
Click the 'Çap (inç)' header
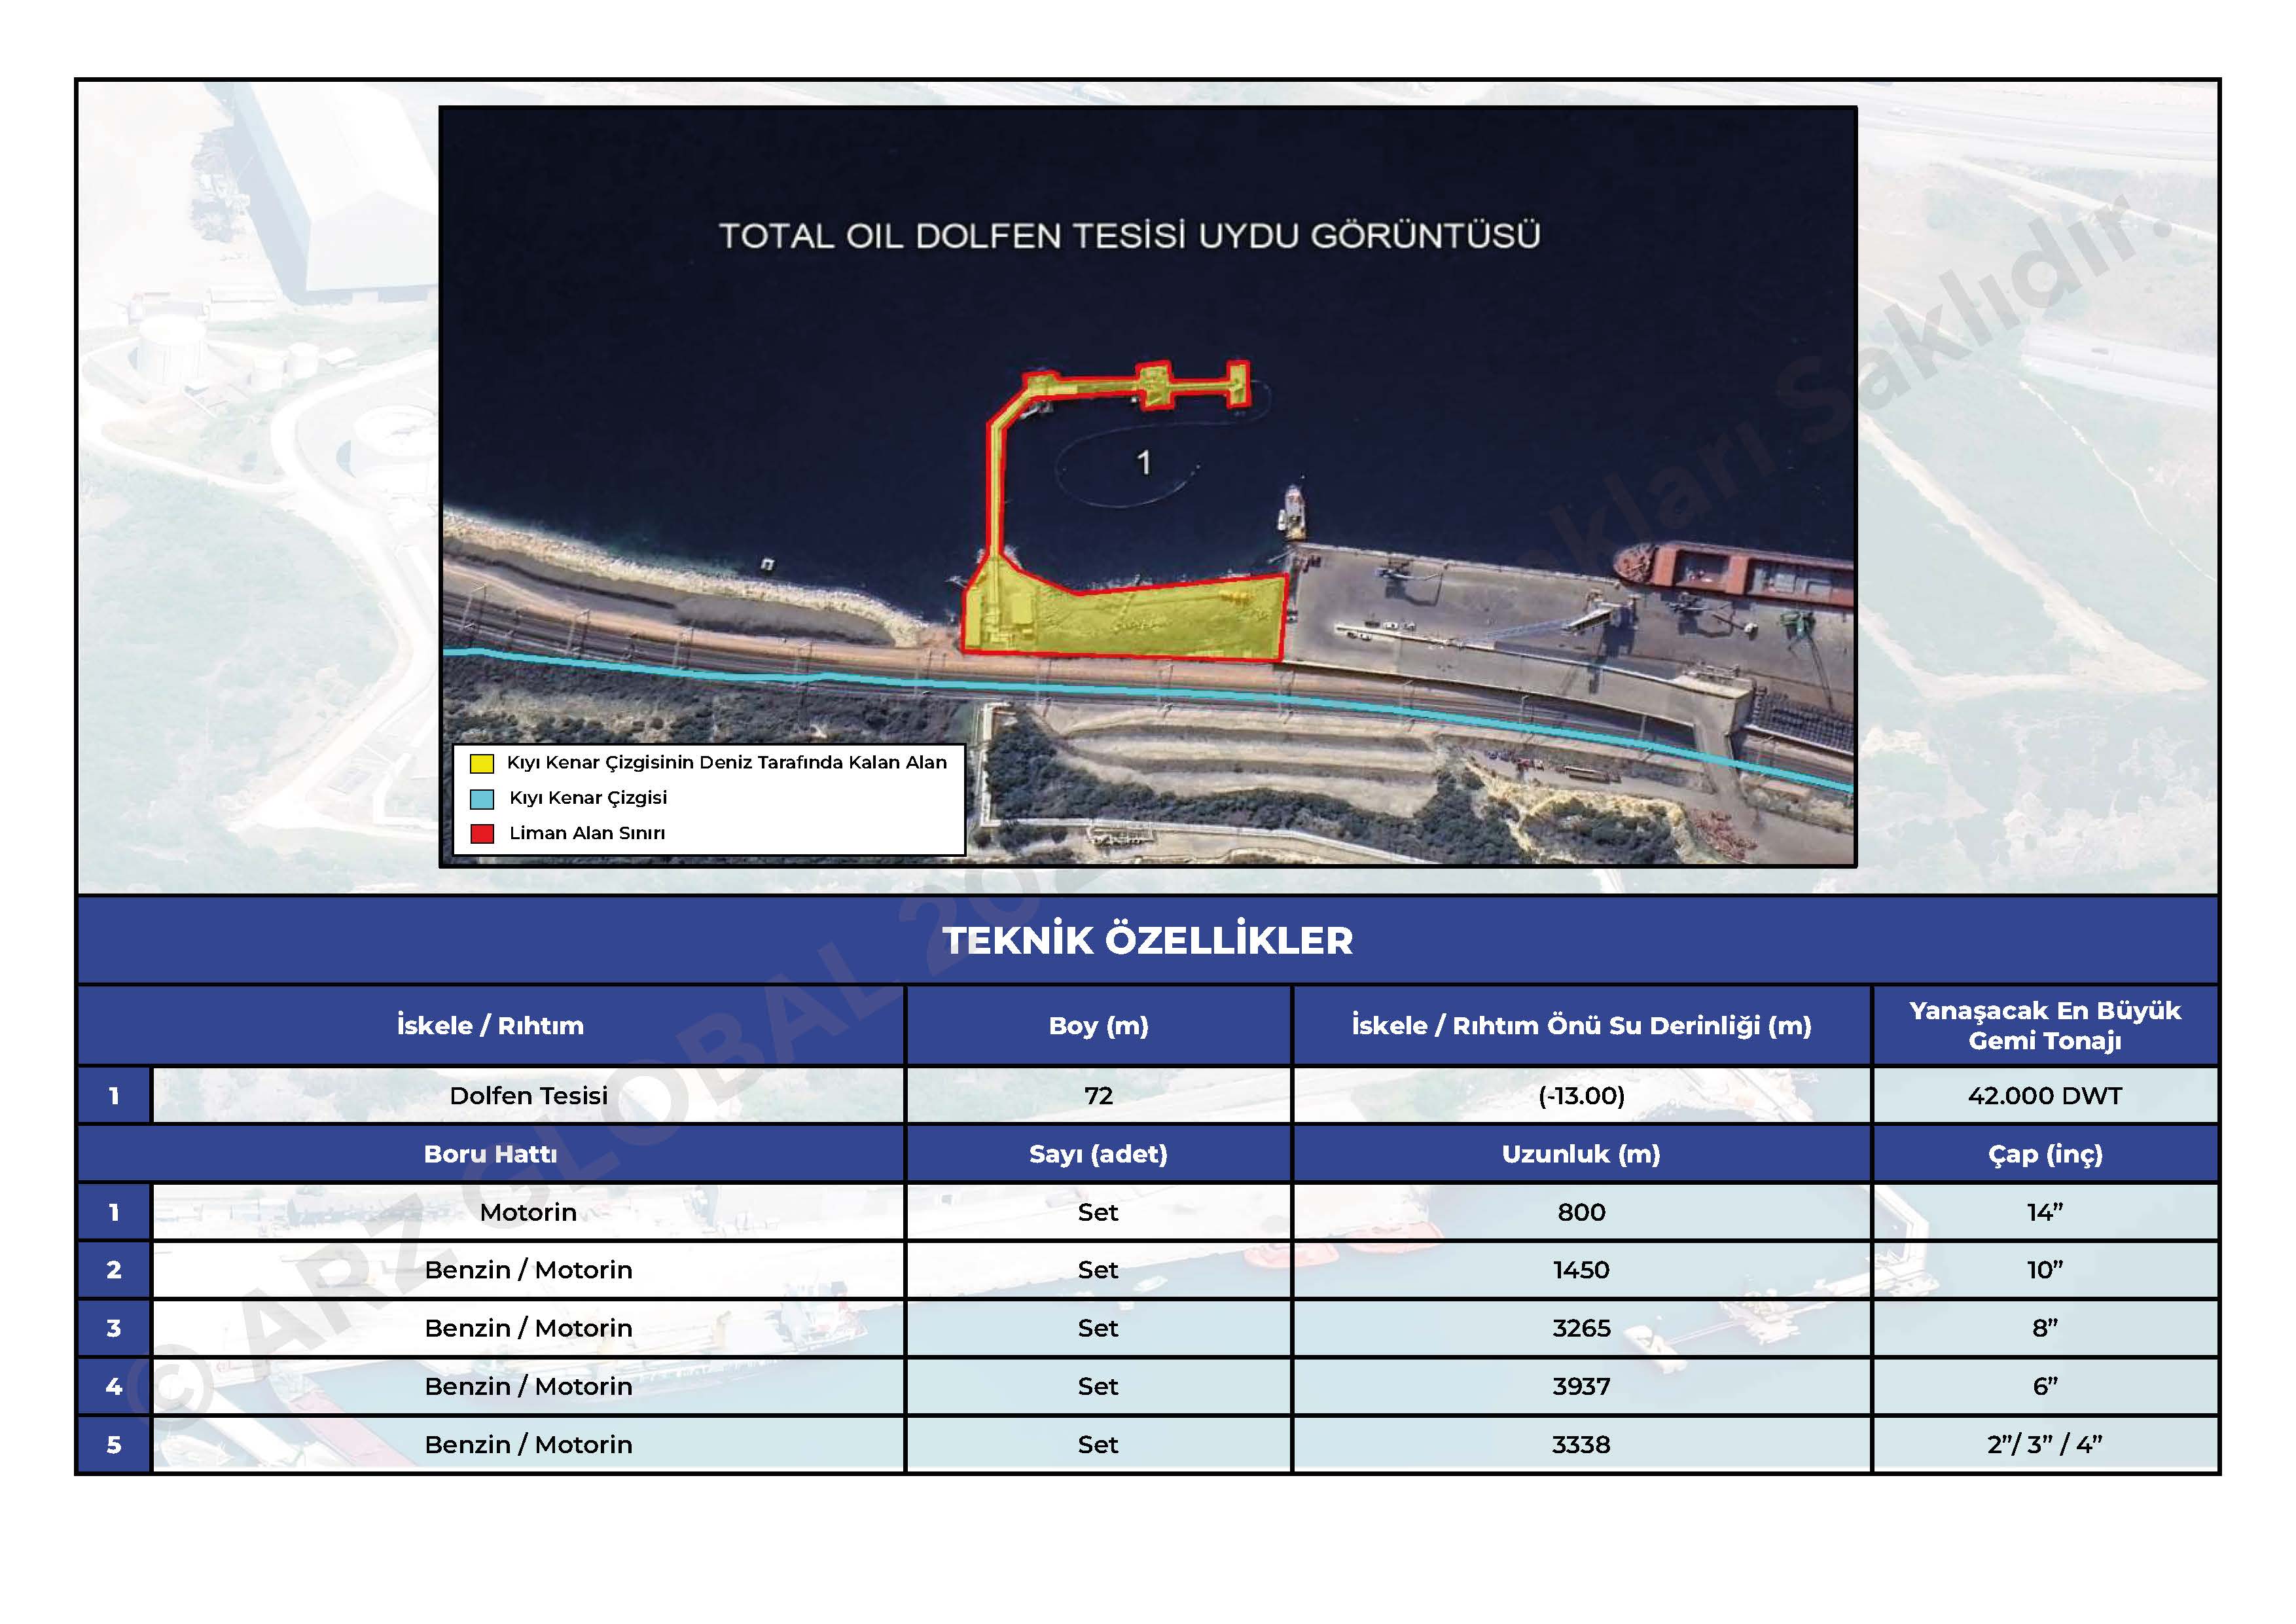2045,1154
